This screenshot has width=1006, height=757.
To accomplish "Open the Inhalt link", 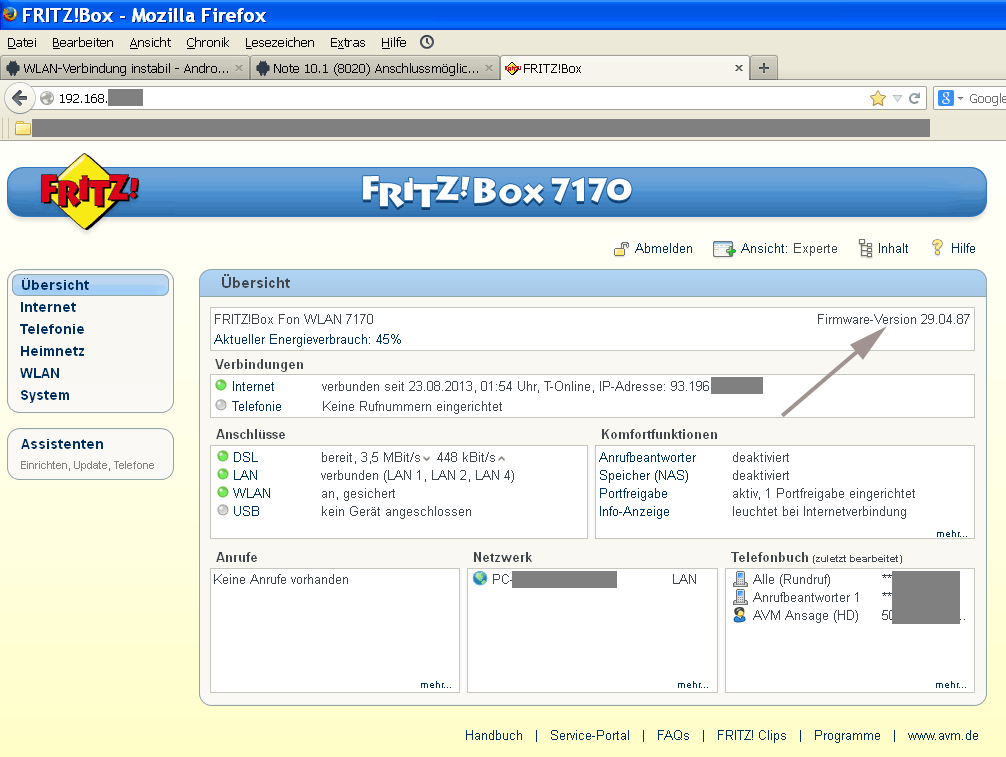I will (893, 249).
